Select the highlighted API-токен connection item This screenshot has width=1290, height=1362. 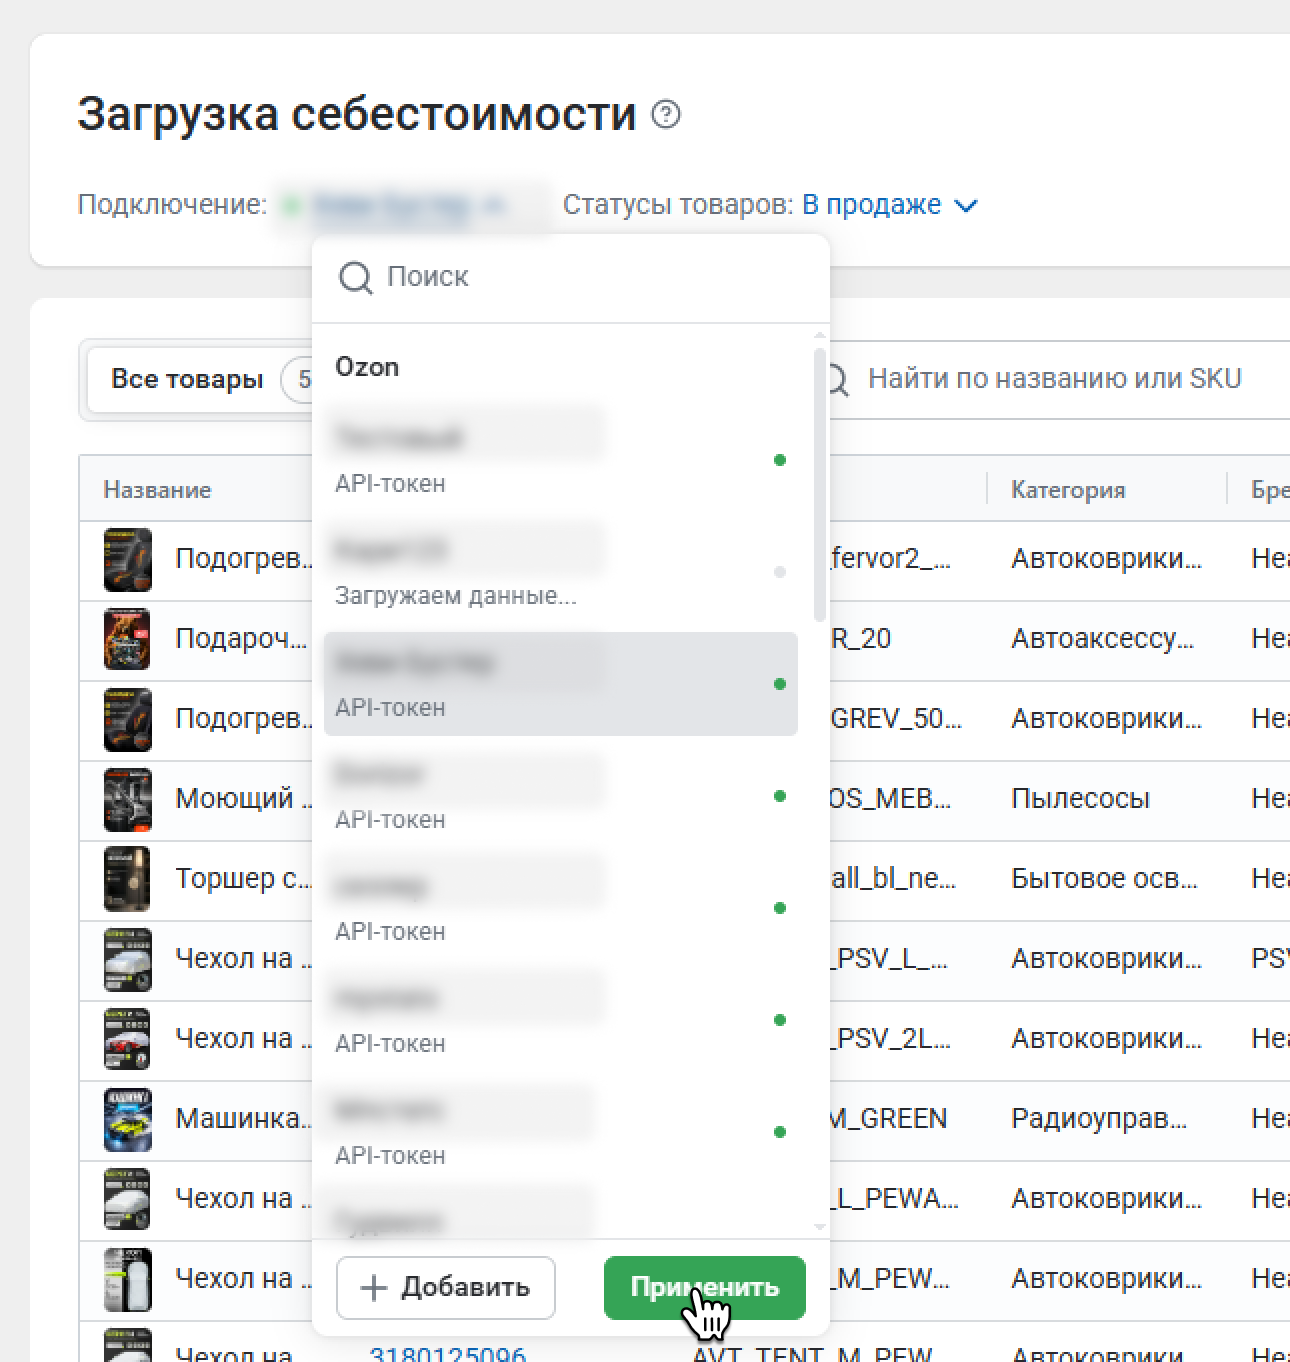[560, 684]
